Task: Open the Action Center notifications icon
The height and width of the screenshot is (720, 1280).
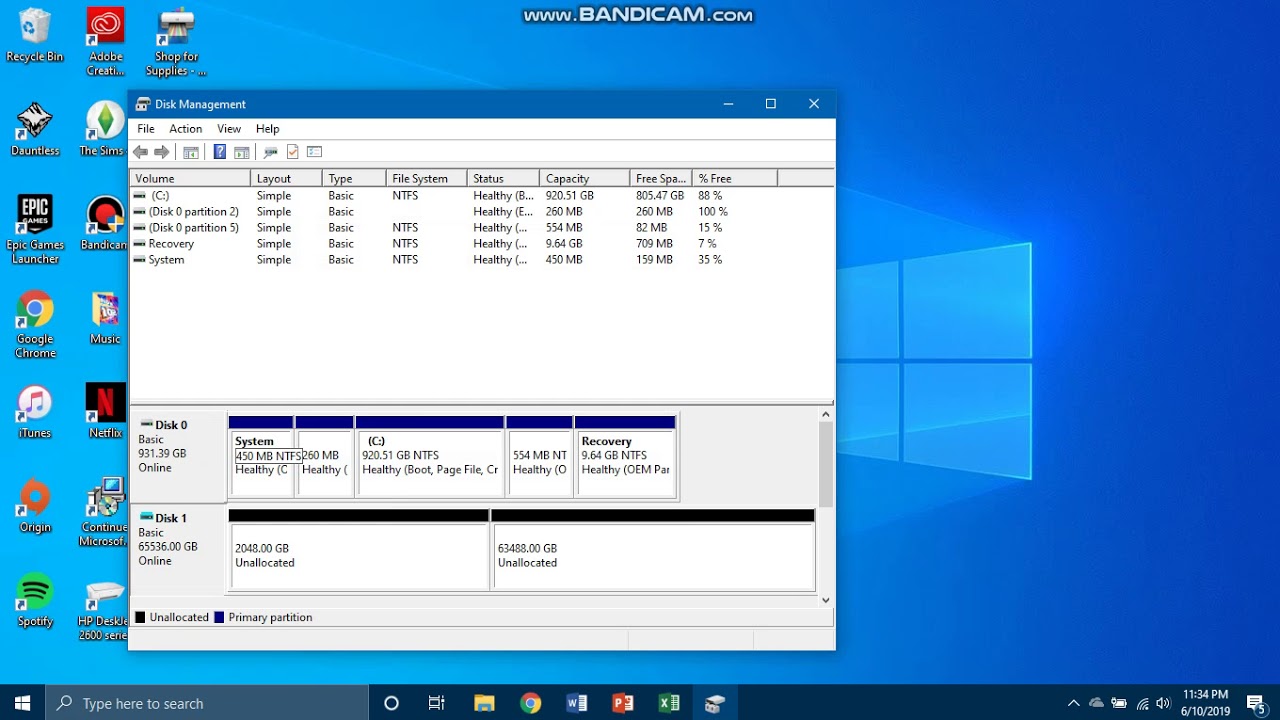Action: click(x=1255, y=703)
